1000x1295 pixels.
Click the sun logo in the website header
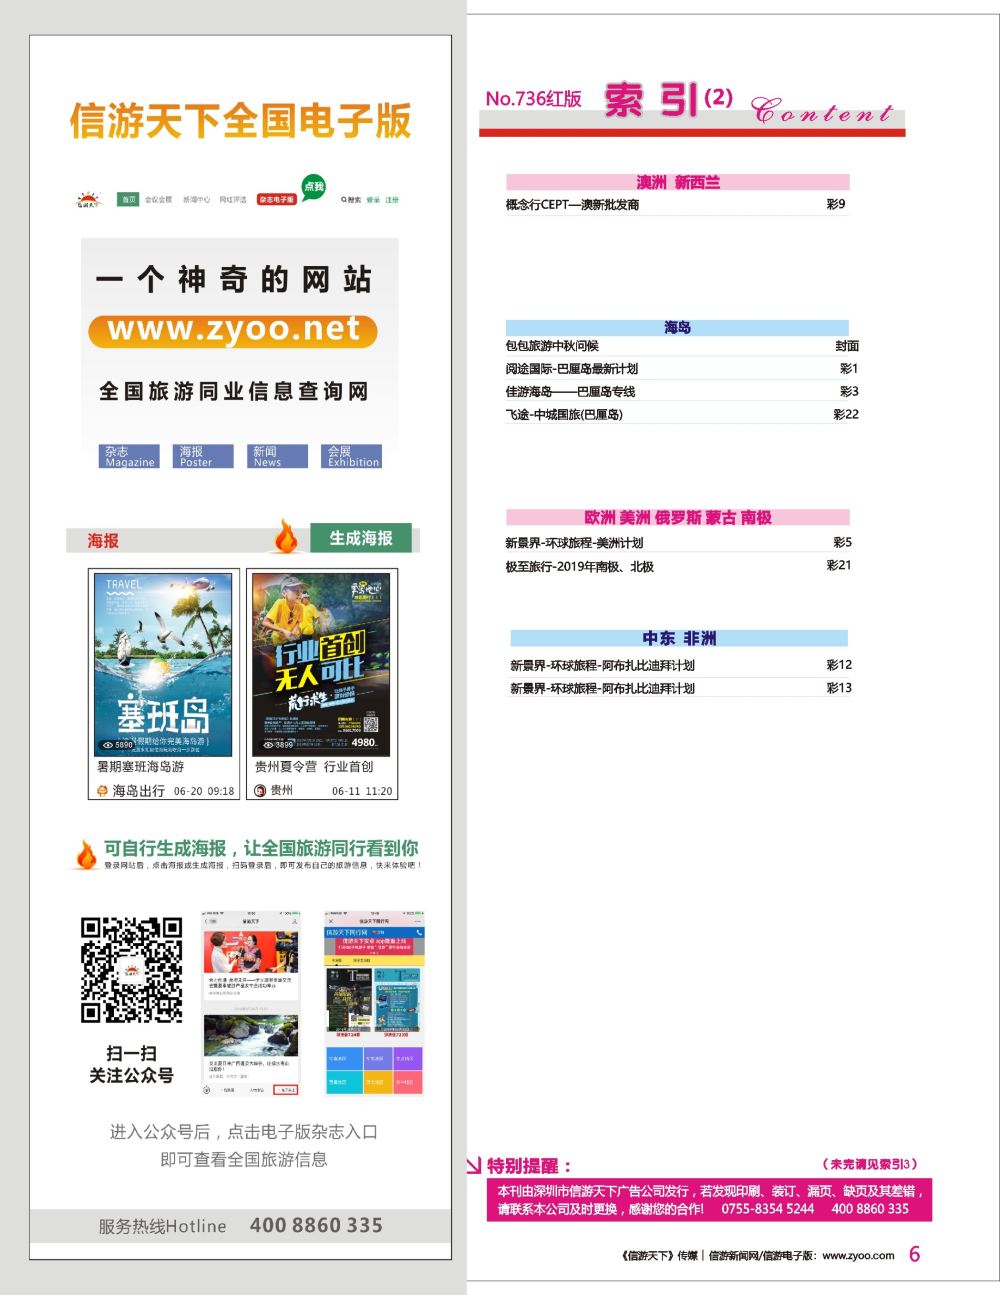coord(89,200)
